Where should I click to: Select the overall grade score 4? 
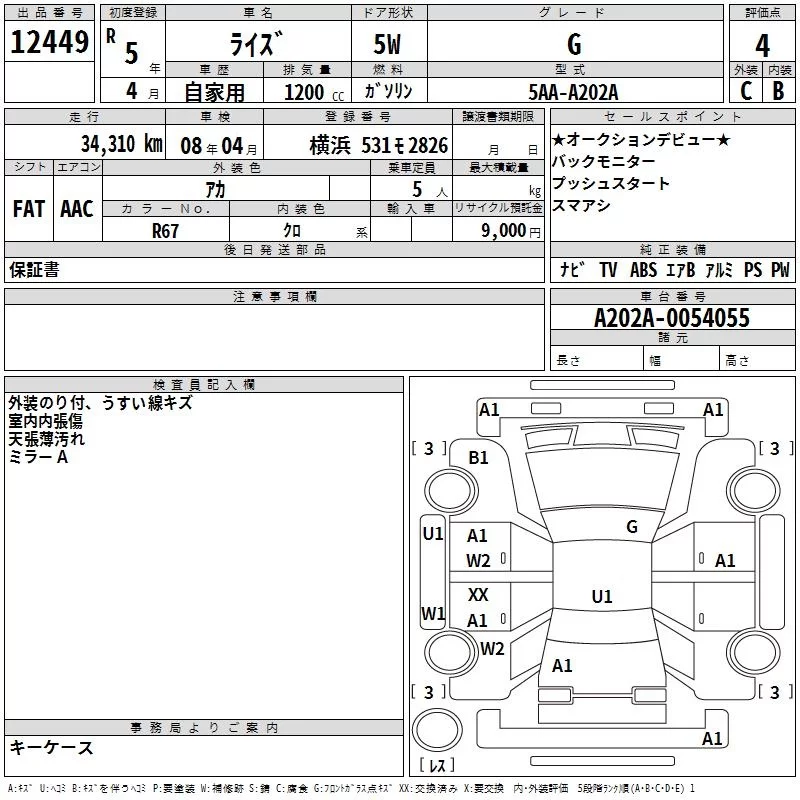pyautogui.click(x=762, y=46)
